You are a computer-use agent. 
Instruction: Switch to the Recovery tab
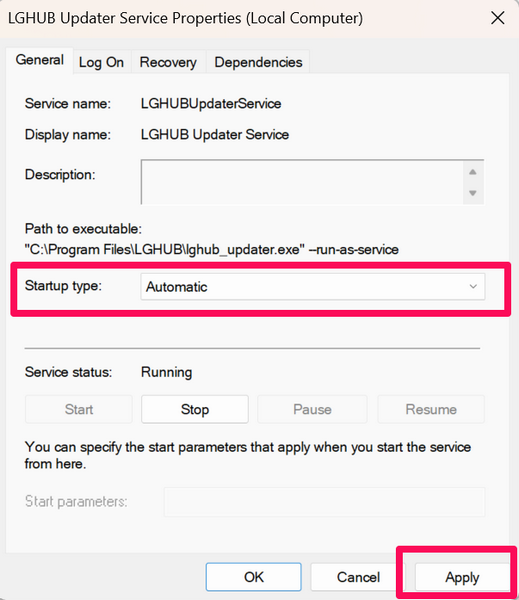point(168,62)
